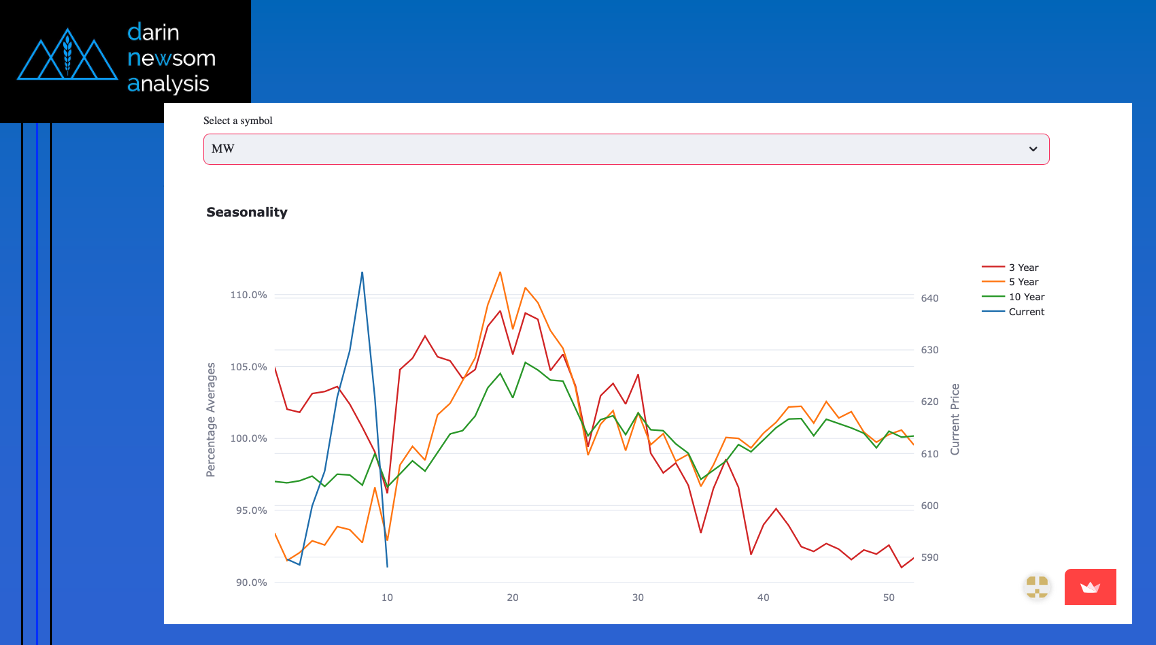Click the x-axis tick labeled 50
This screenshot has width=1156, height=645.
(889, 598)
